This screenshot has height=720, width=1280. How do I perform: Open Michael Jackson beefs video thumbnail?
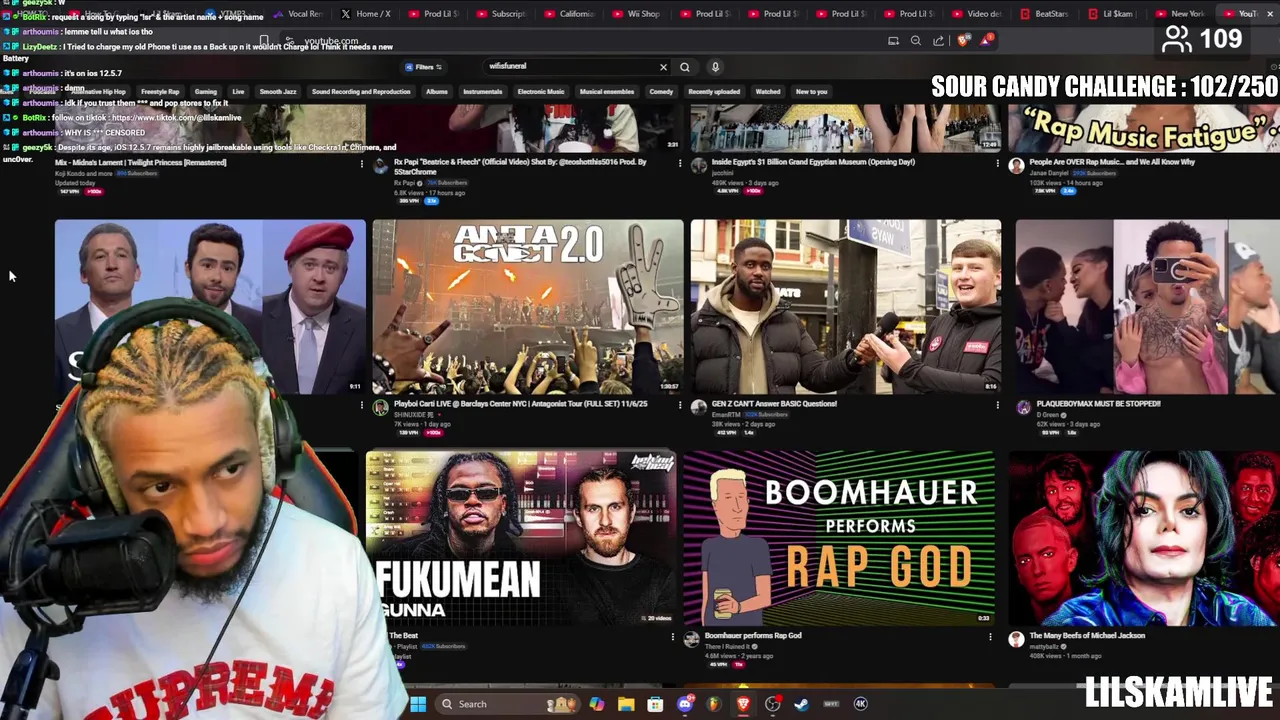click(1144, 538)
